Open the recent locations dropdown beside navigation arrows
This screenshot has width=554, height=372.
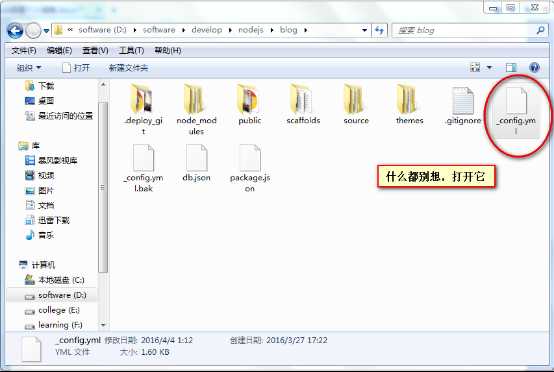pos(46,31)
